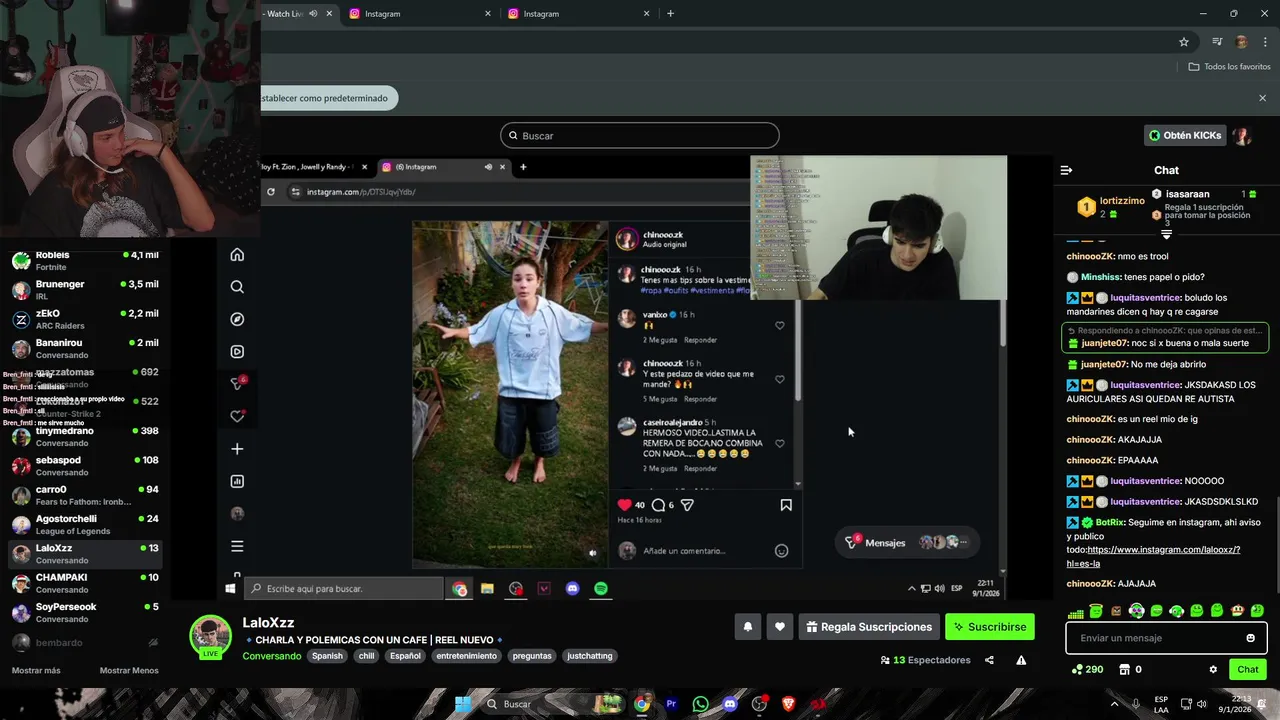1280x720 pixels.
Task: Expand channel list with Mostrar más
Action: point(36,670)
